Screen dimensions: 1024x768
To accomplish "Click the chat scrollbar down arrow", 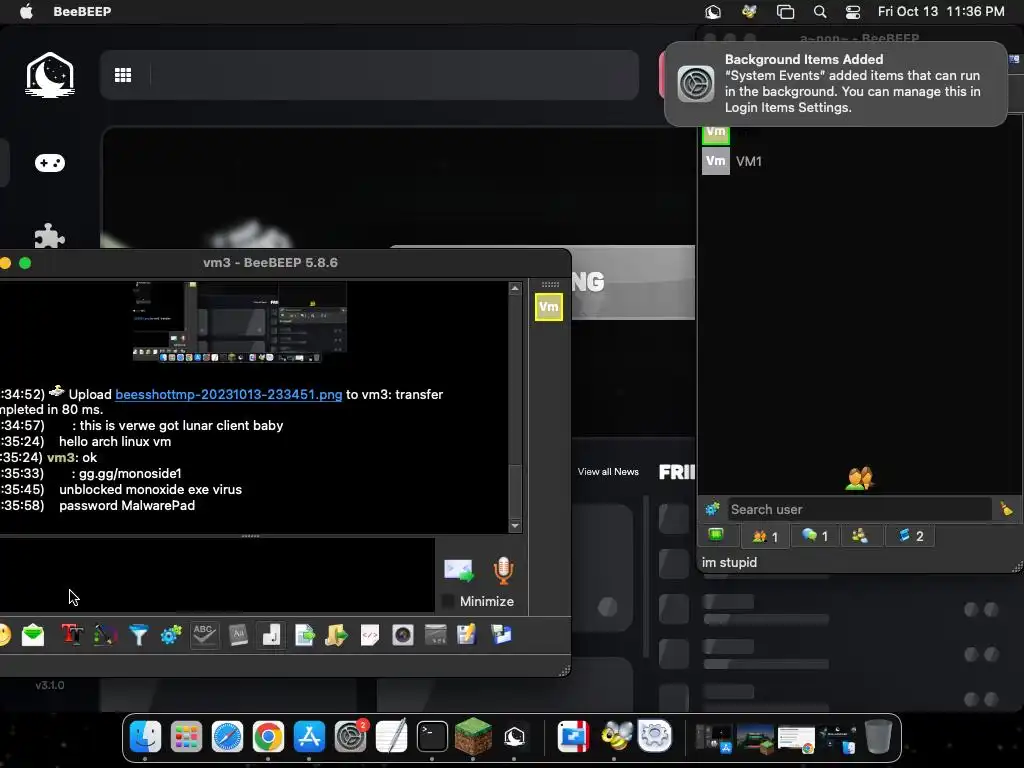I will [515, 526].
